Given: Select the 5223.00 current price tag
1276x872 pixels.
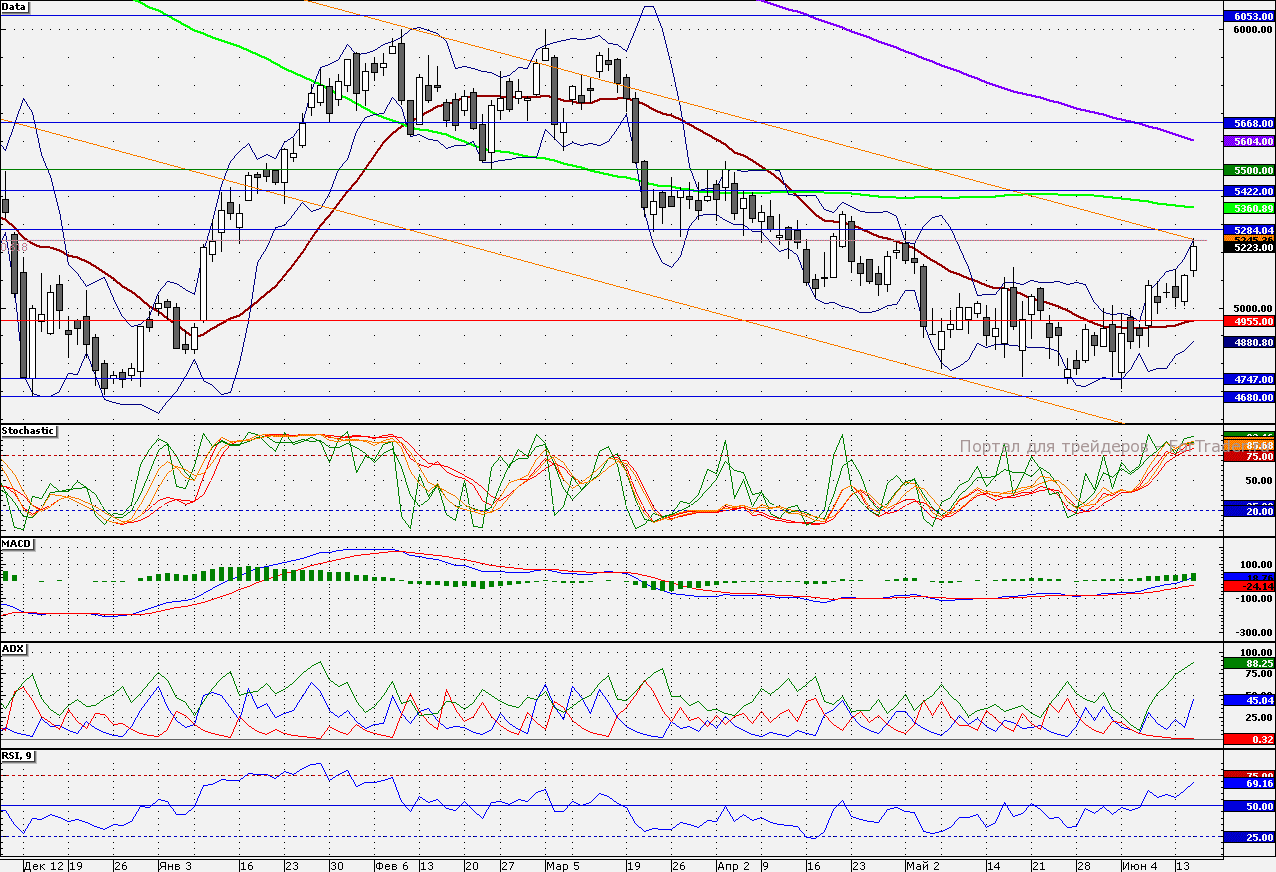Looking at the screenshot, I should [x=1250, y=247].
